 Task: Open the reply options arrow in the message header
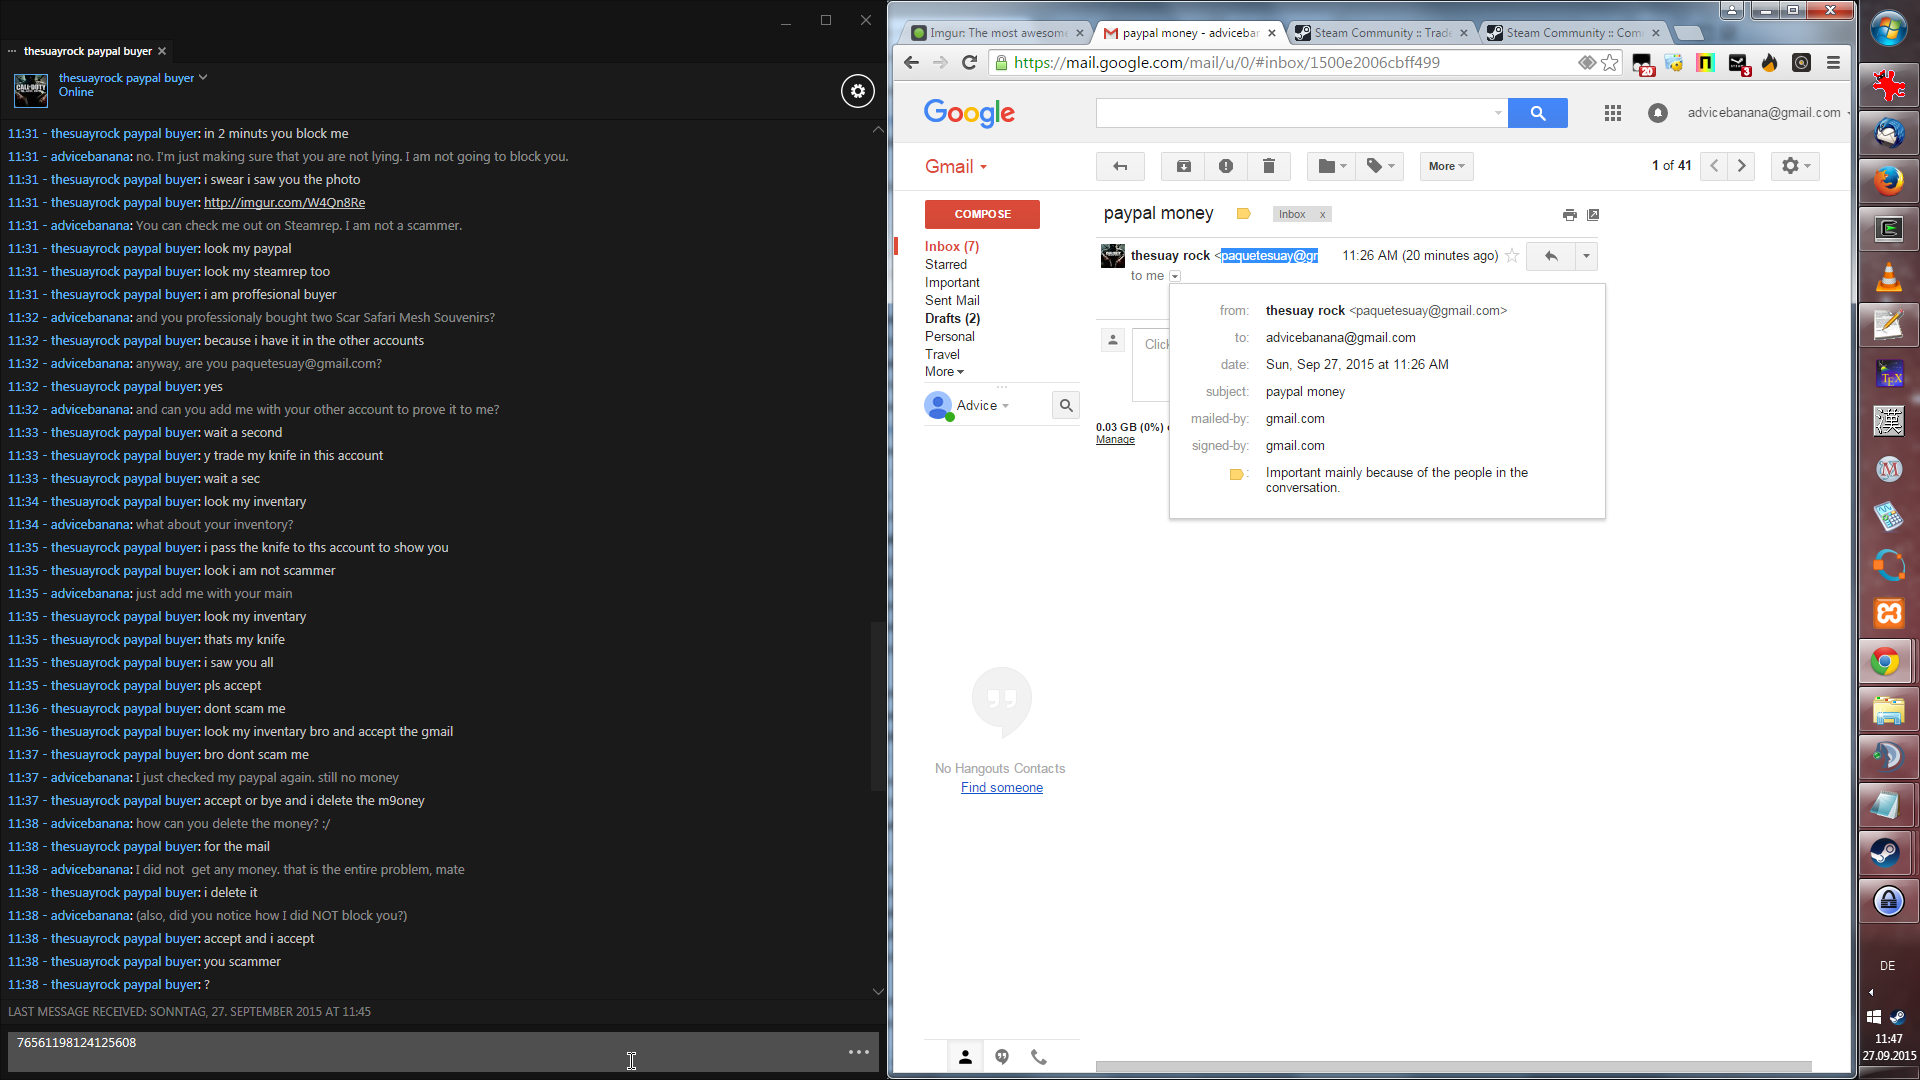(x=1586, y=256)
